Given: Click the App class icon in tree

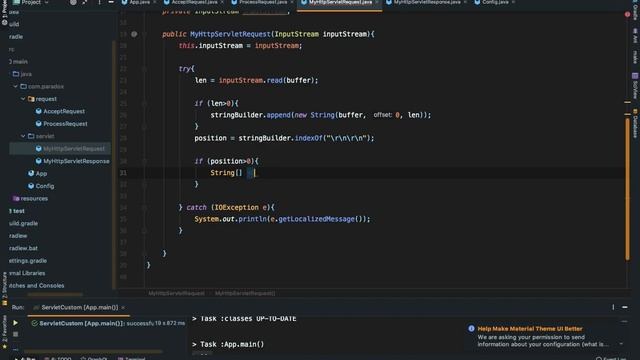Looking at the screenshot, I should (31, 173).
